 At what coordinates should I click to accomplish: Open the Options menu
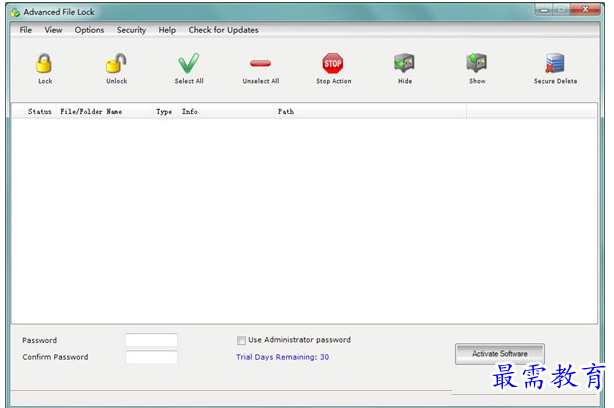(x=89, y=30)
